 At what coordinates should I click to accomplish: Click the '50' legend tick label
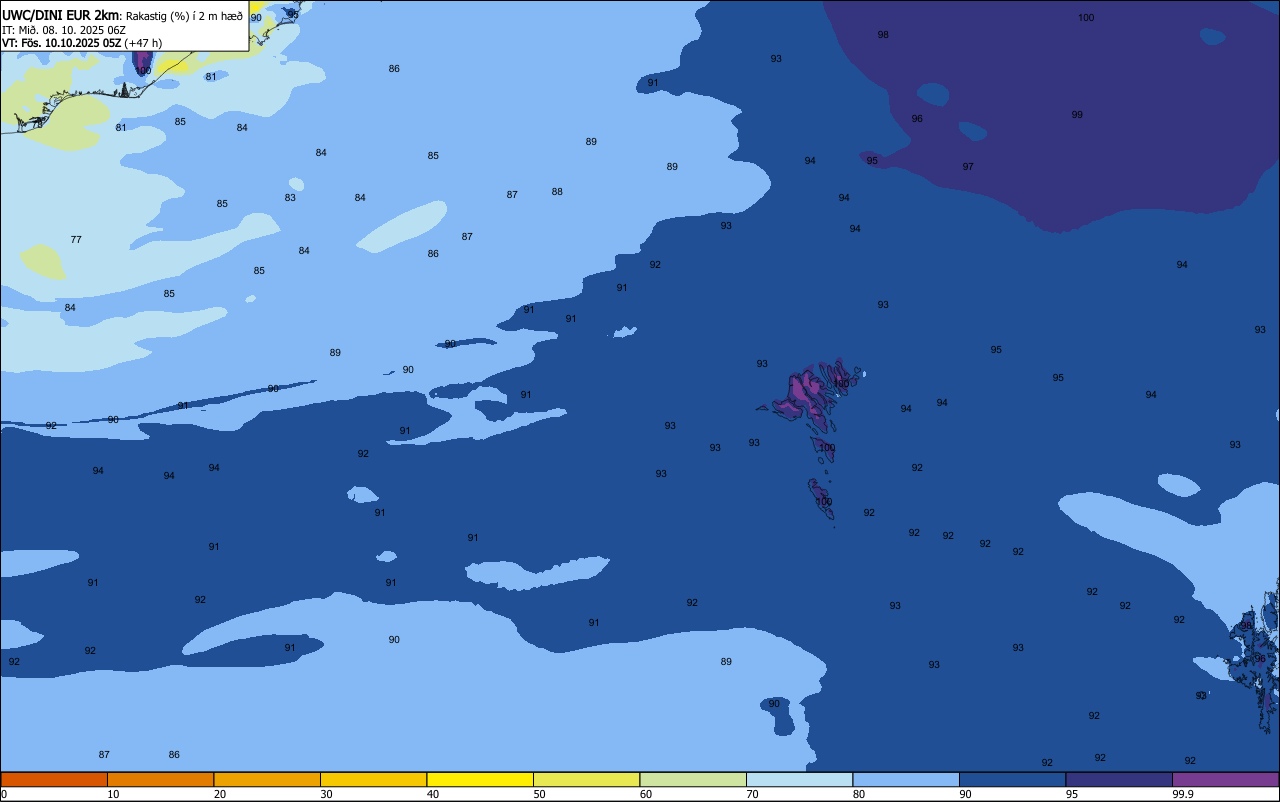click(x=539, y=794)
